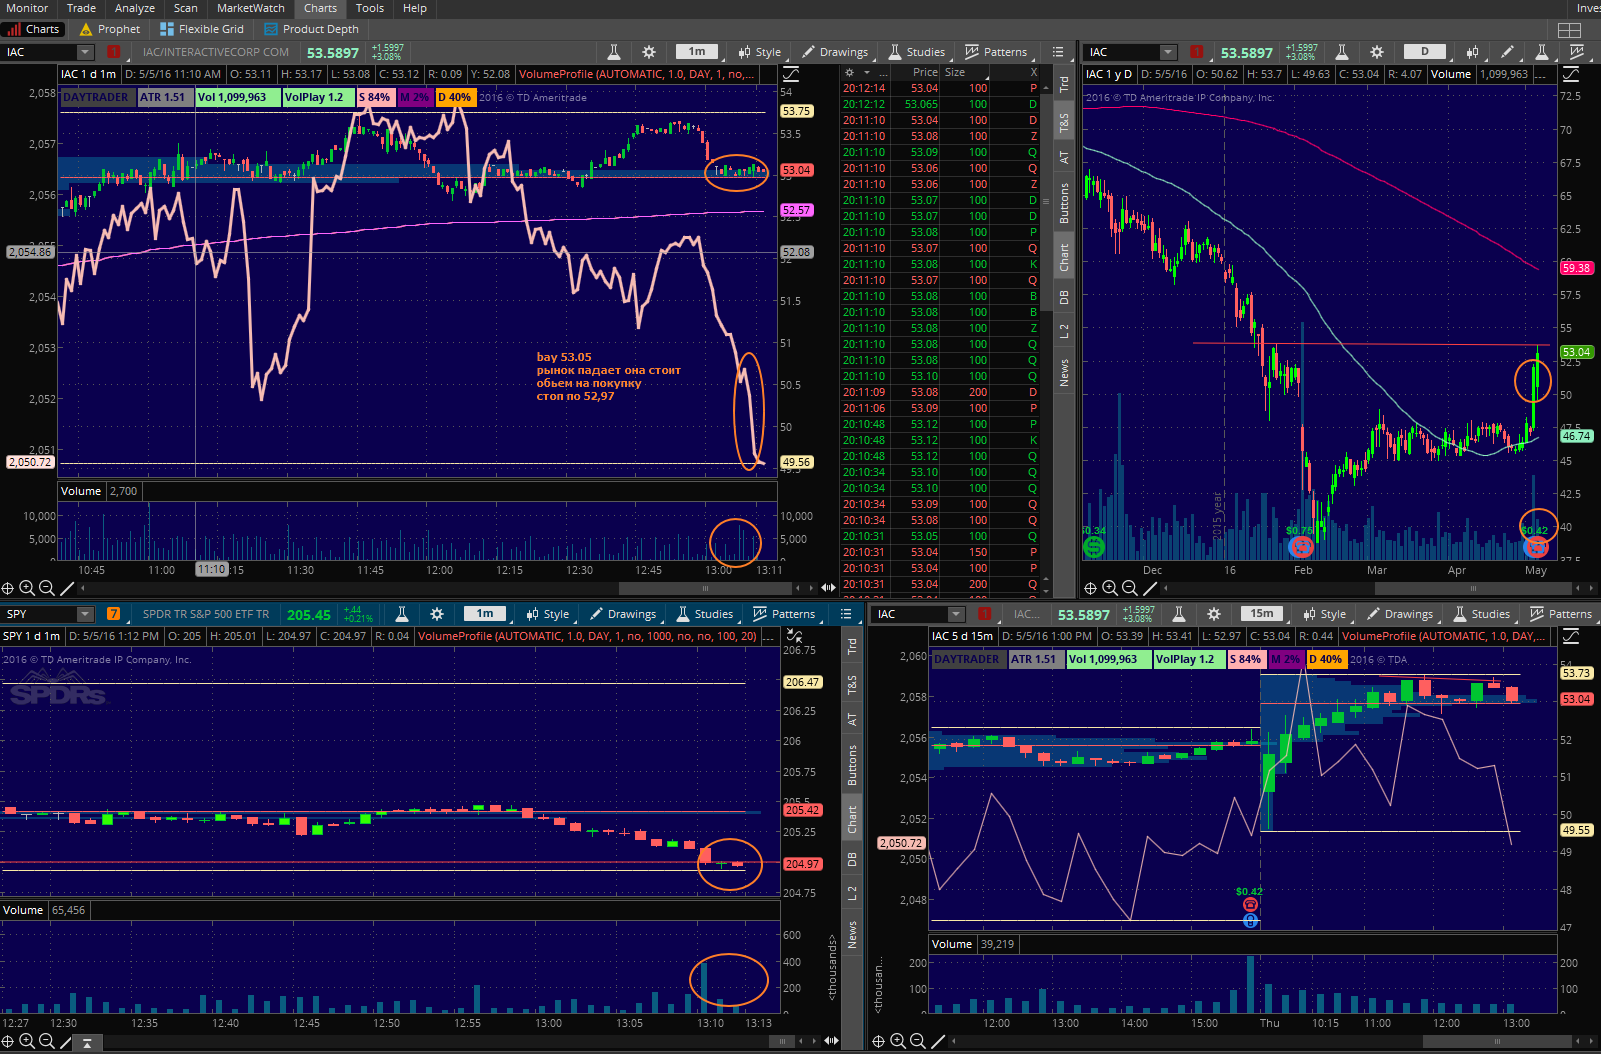This screenshot has width=1601, height=1054.
Task: Click the February earnings marker on daily chart
Action: 1301,546
